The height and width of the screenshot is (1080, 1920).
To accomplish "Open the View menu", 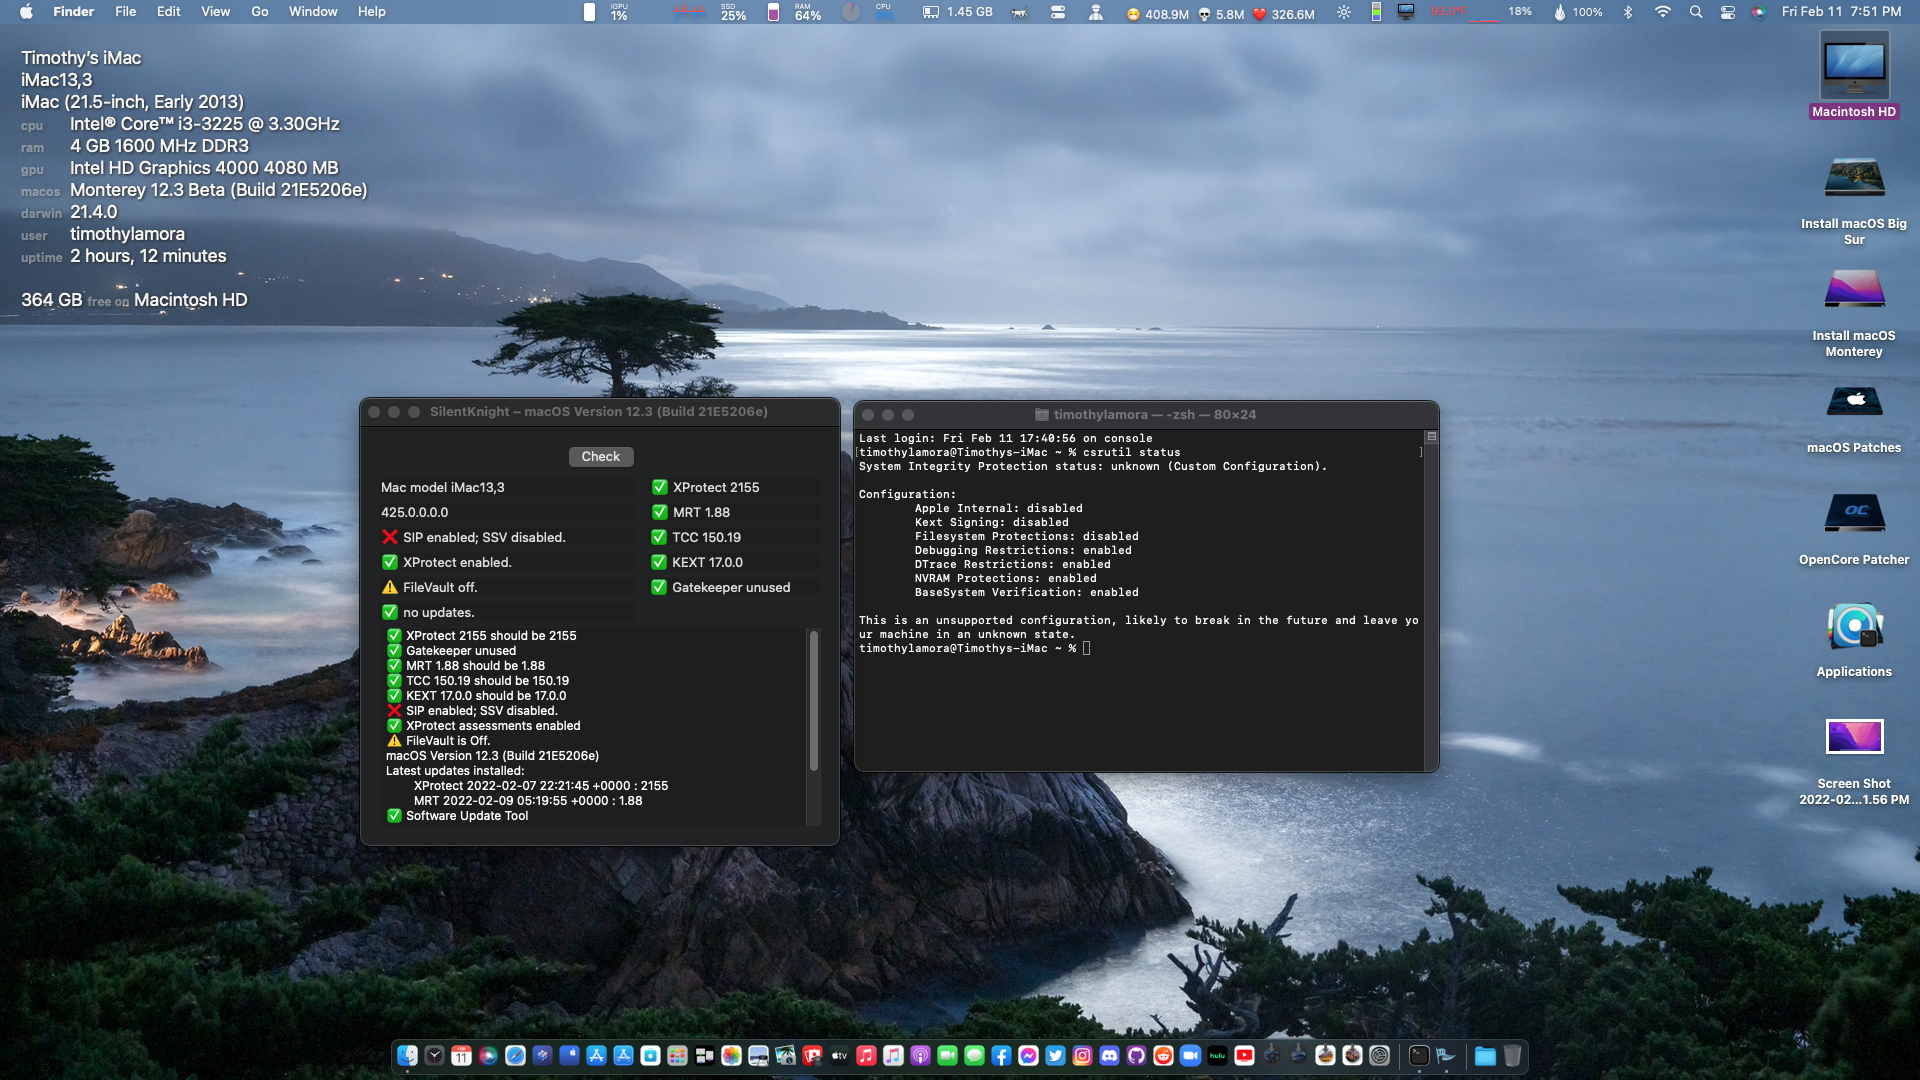I will click(x=215, y=12).
